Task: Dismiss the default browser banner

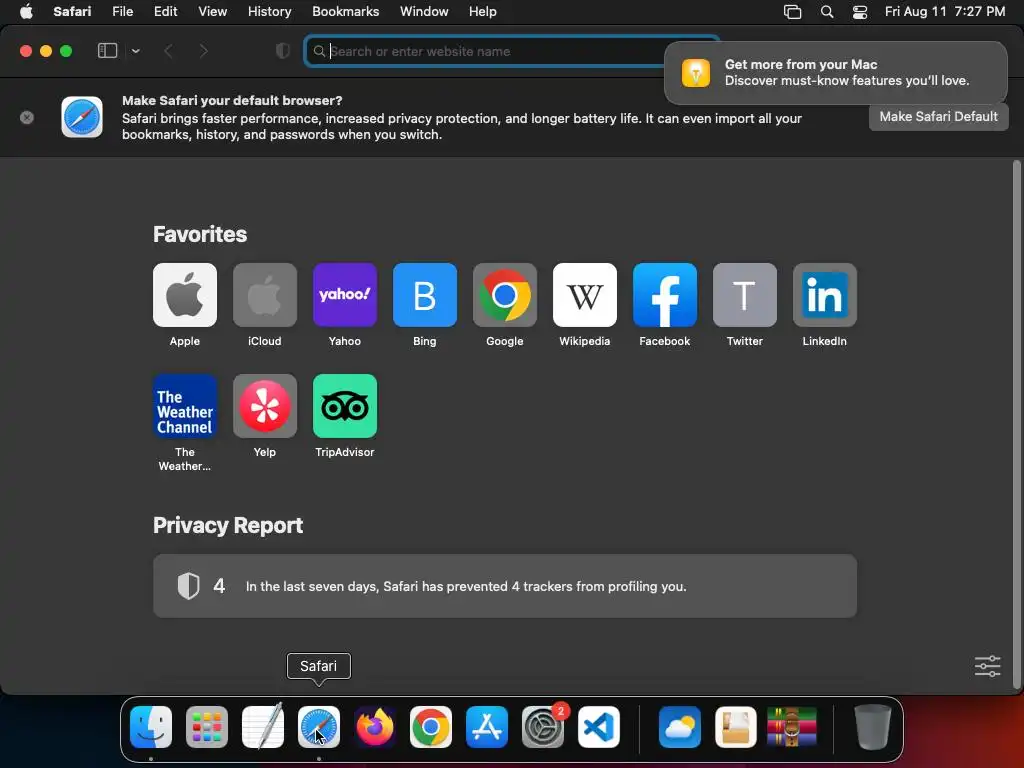Action: [x=27, y=118]
